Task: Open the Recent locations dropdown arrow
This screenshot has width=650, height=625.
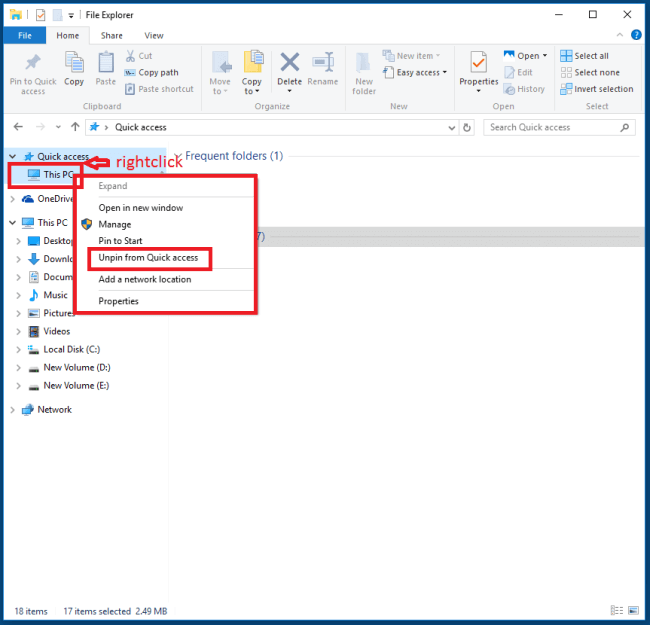Action: click(58, 127)
